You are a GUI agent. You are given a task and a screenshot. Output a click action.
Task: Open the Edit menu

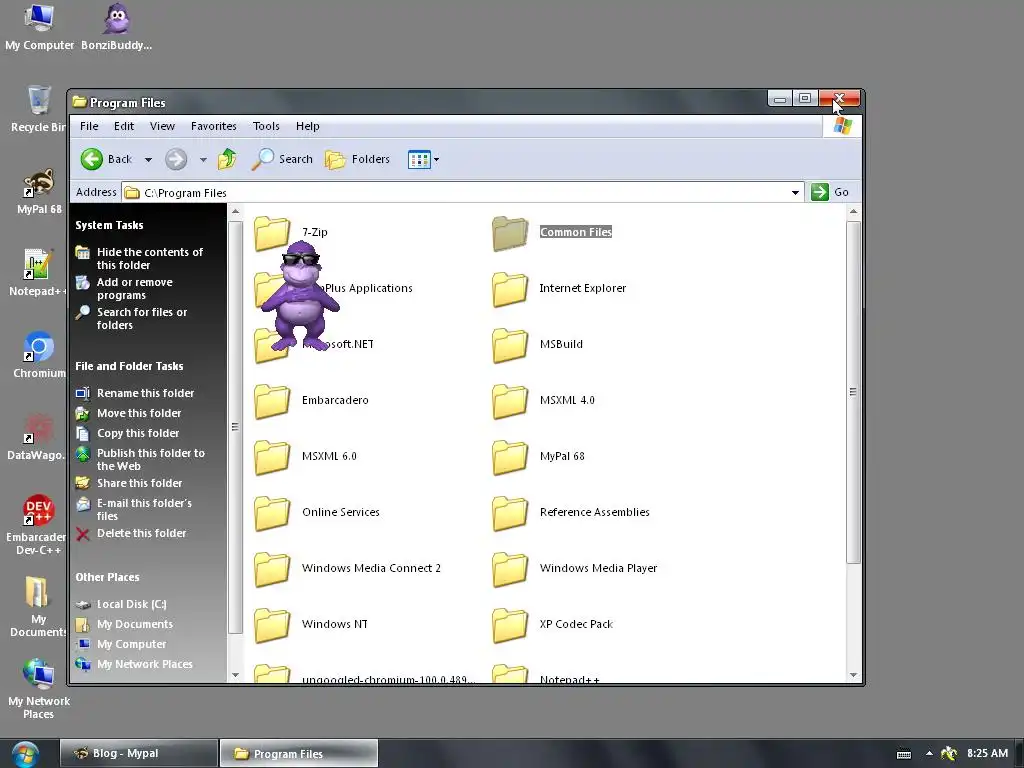coord(123,126)
